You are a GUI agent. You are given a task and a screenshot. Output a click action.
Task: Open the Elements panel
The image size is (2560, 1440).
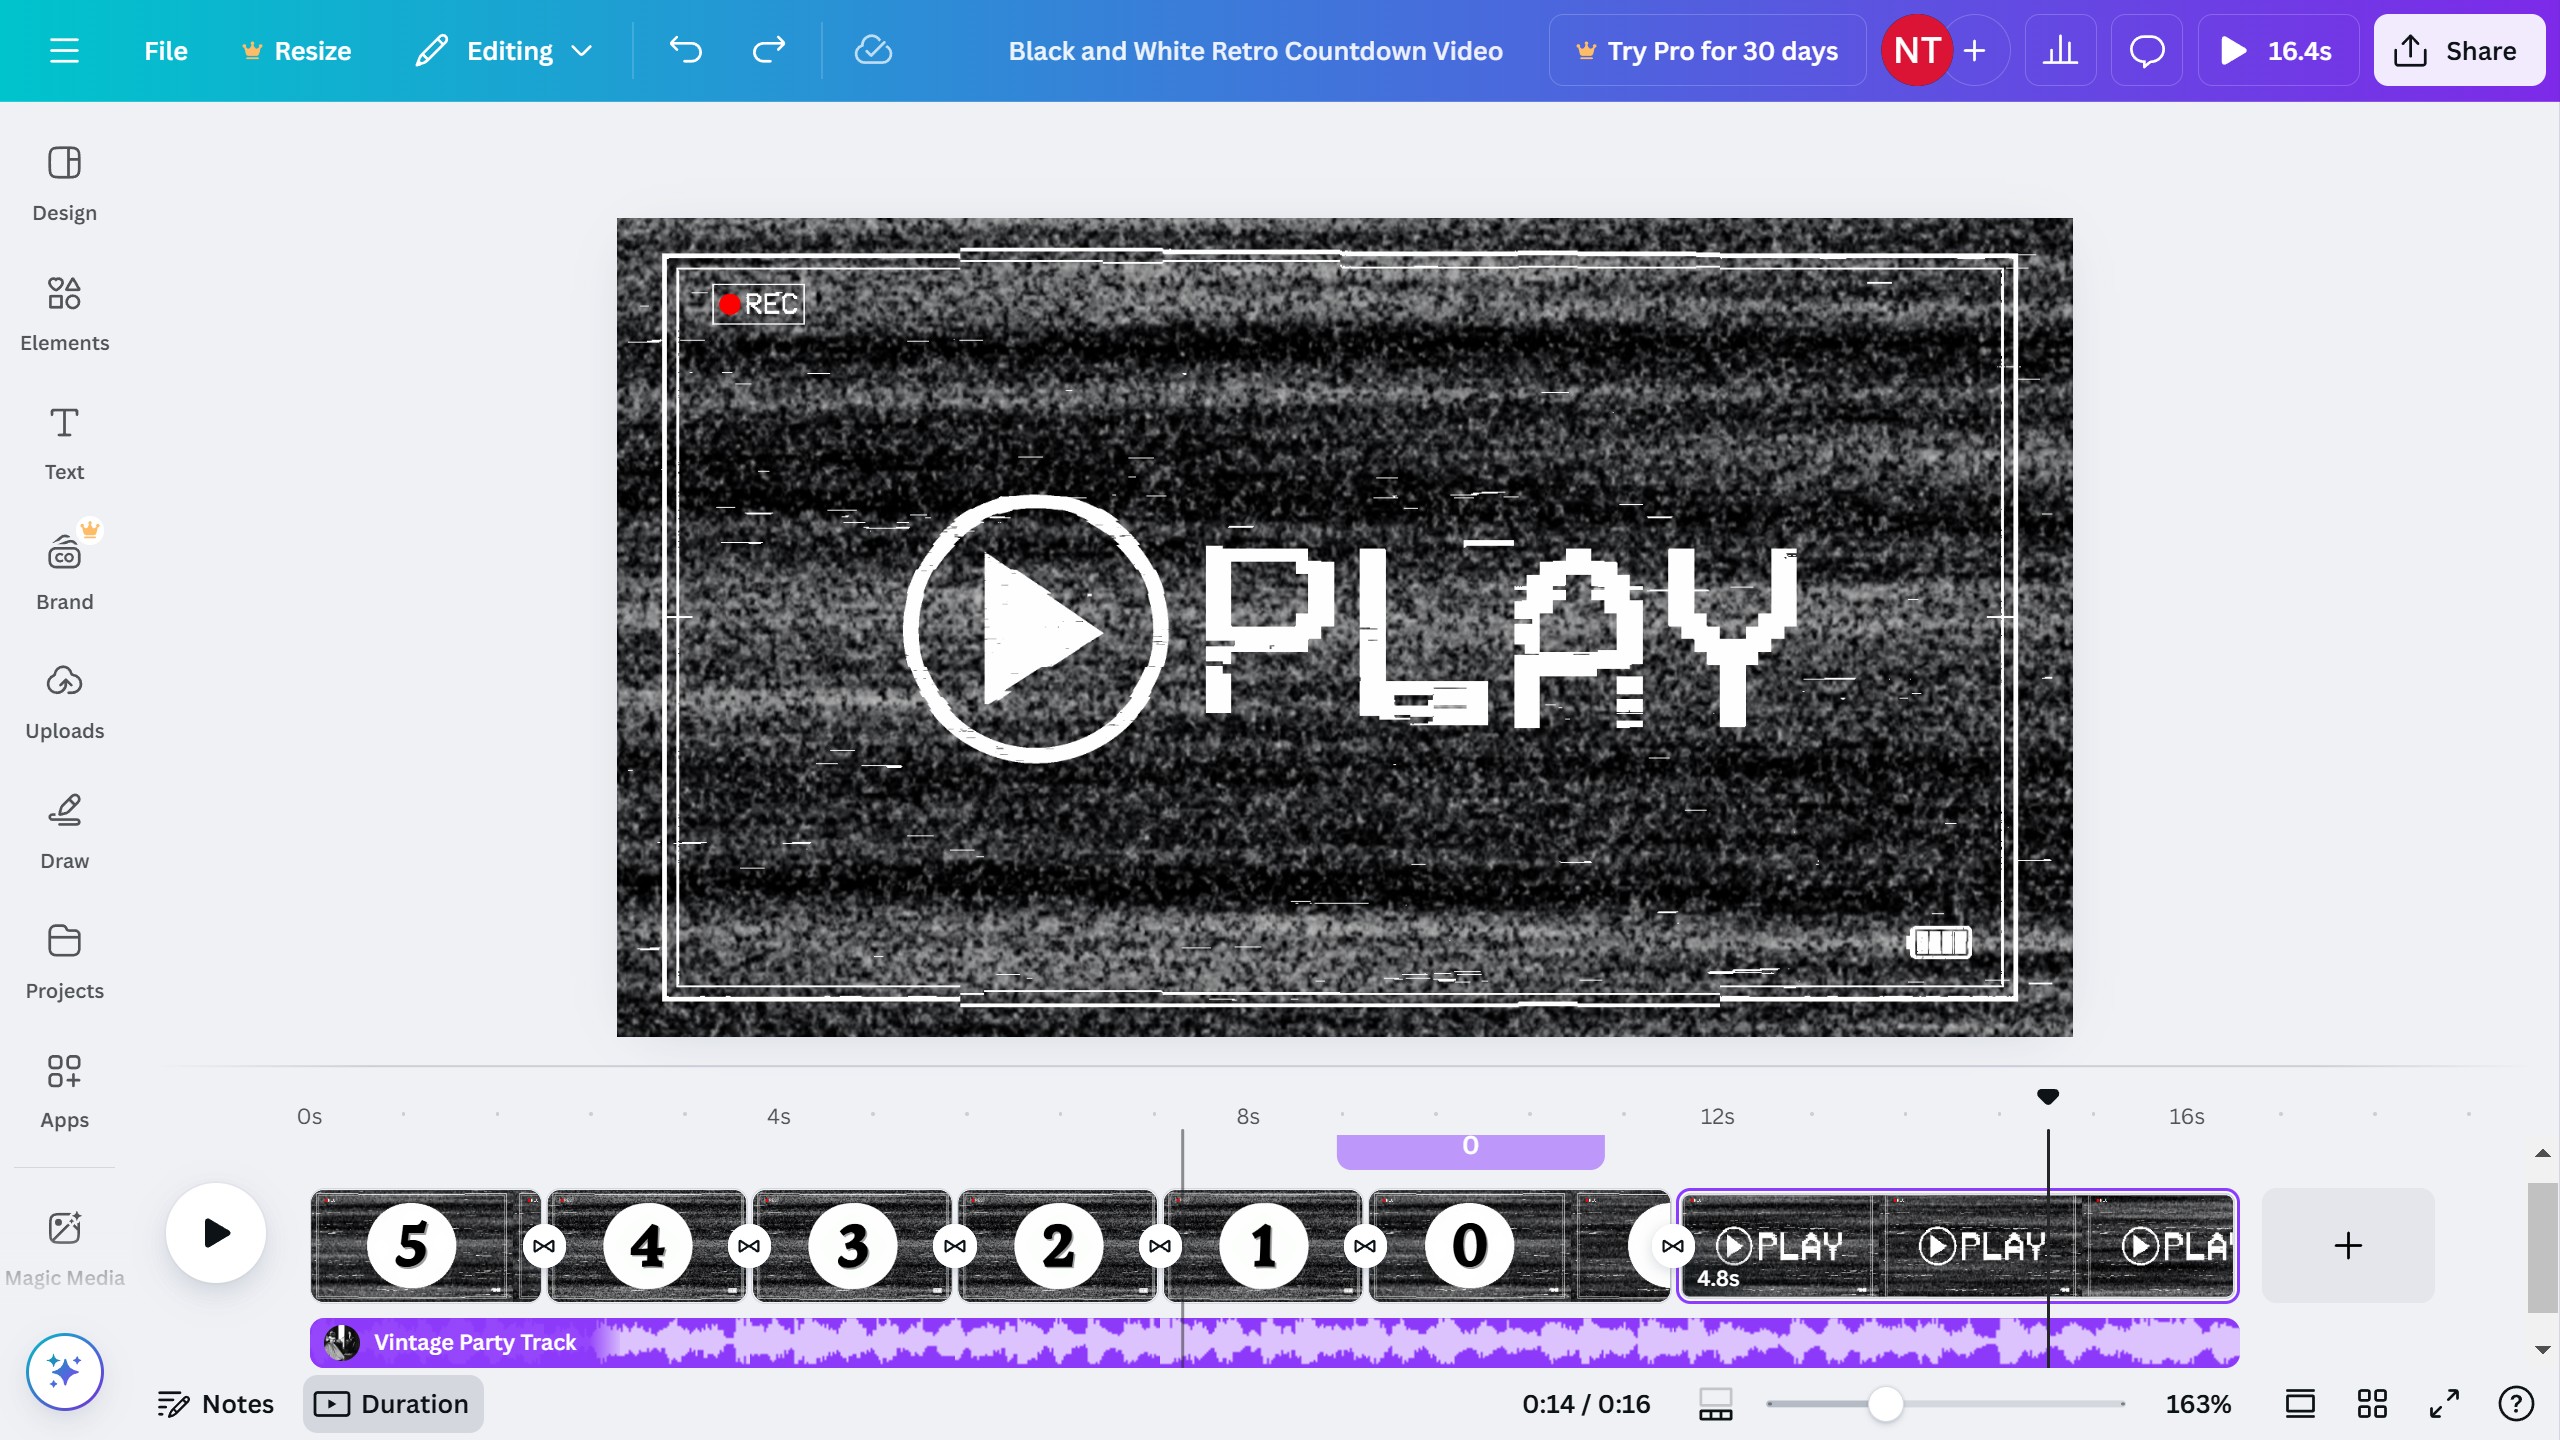coord(64,313)
